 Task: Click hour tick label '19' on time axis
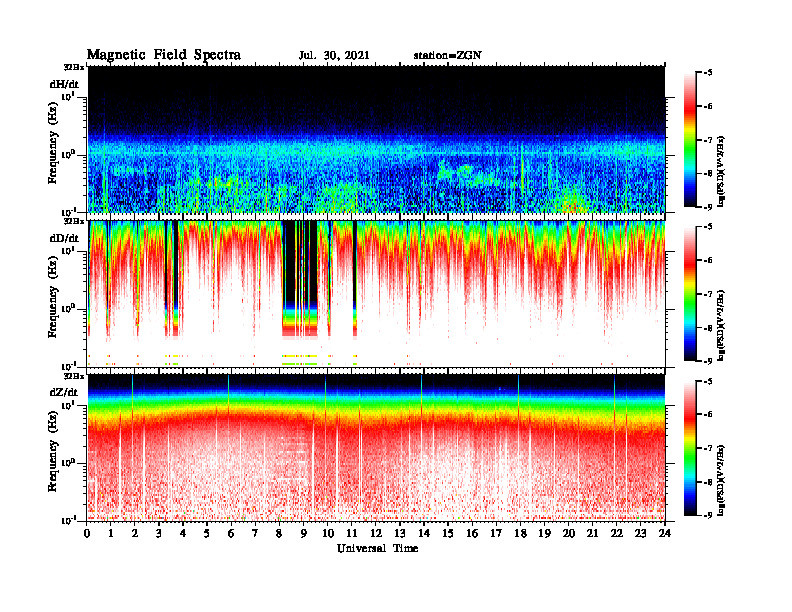(x=544, y=533)
